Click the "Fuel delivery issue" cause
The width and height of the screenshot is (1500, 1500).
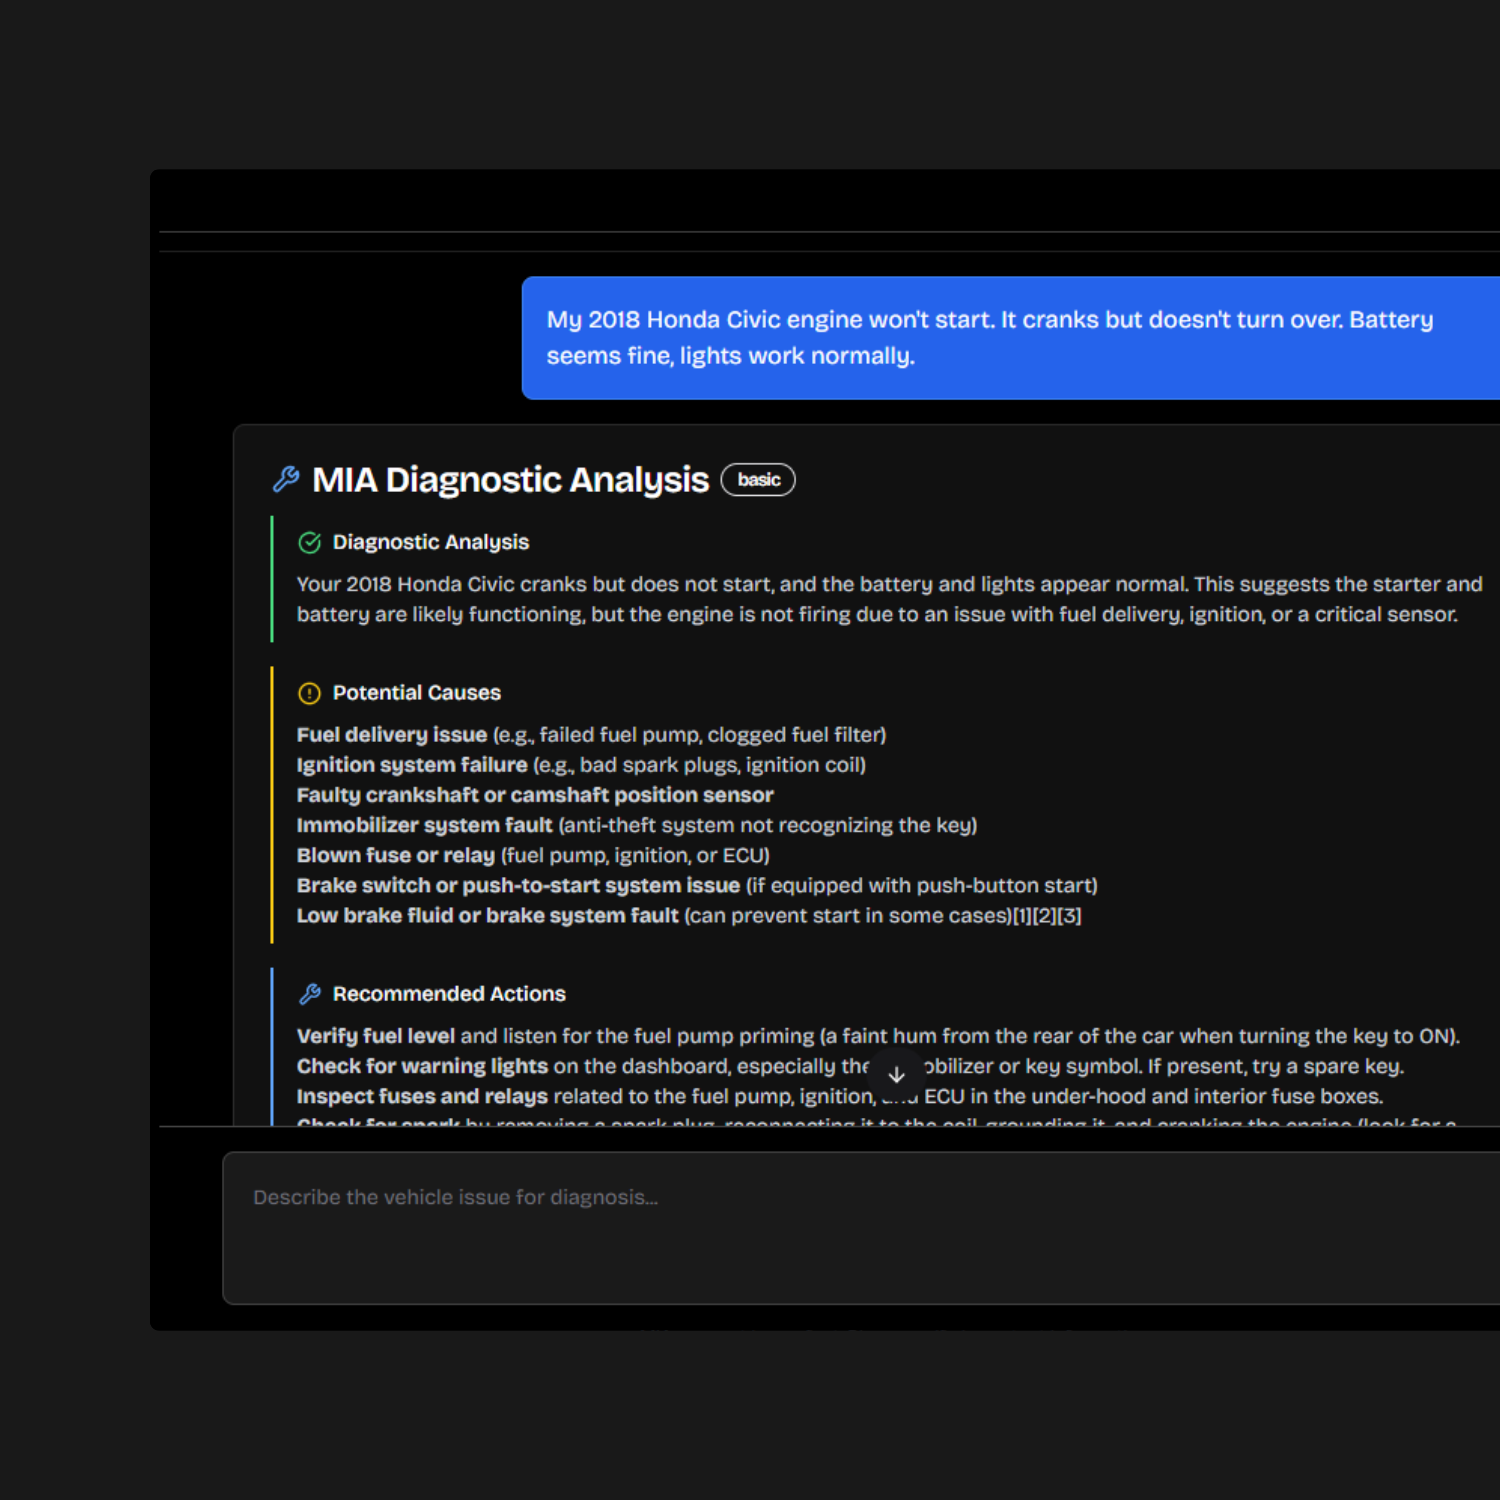(391, 735)
